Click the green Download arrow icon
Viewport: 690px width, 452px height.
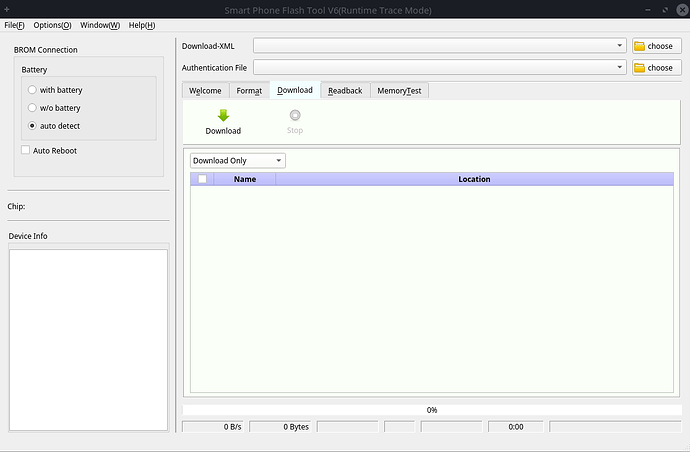223,115
